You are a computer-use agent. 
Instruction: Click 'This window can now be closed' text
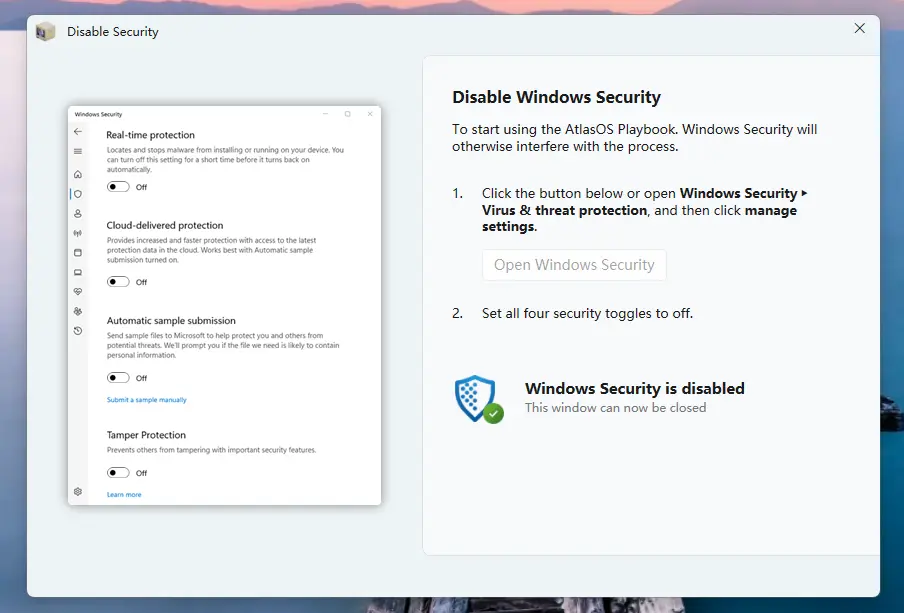(615, 408)
